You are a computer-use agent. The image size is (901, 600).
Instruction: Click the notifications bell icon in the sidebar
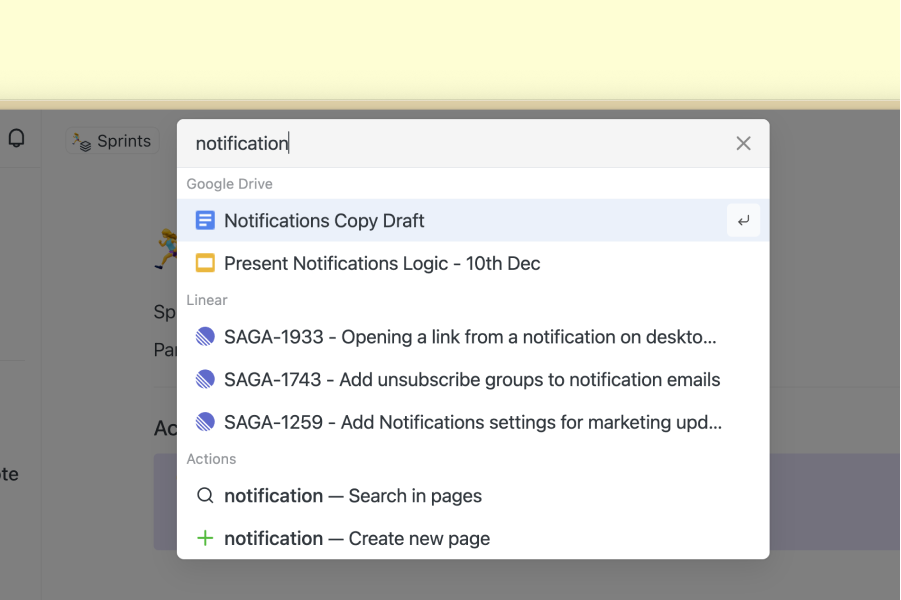(17, 137)
